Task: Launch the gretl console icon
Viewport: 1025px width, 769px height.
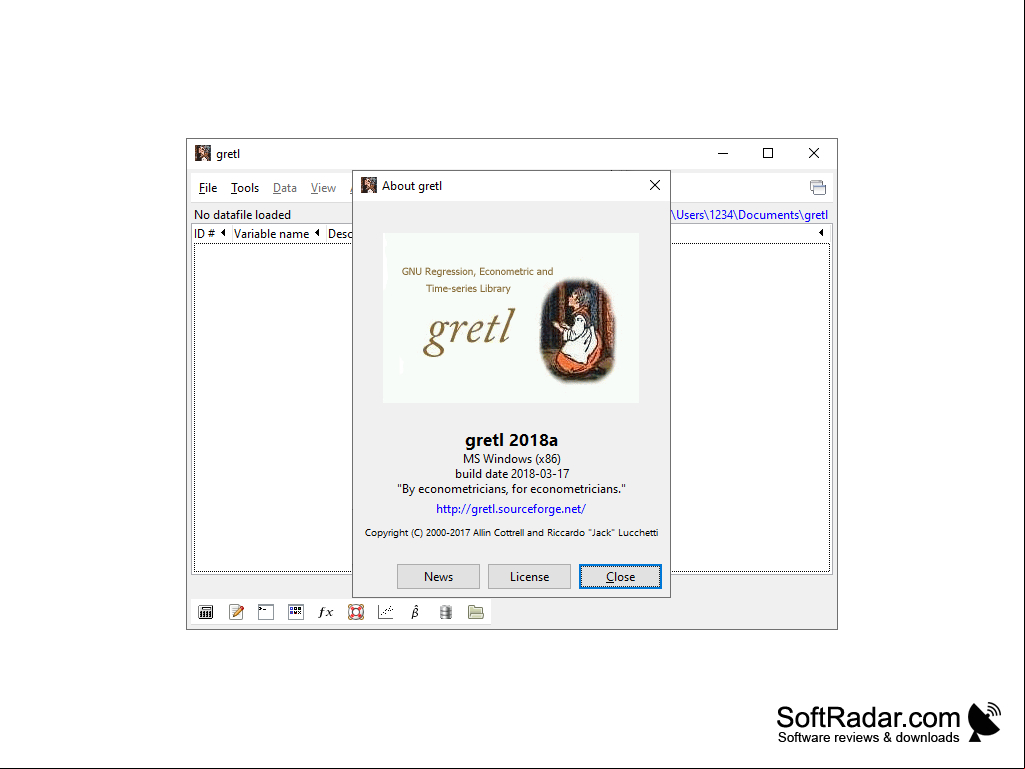Action: click(x=265, y=612)
